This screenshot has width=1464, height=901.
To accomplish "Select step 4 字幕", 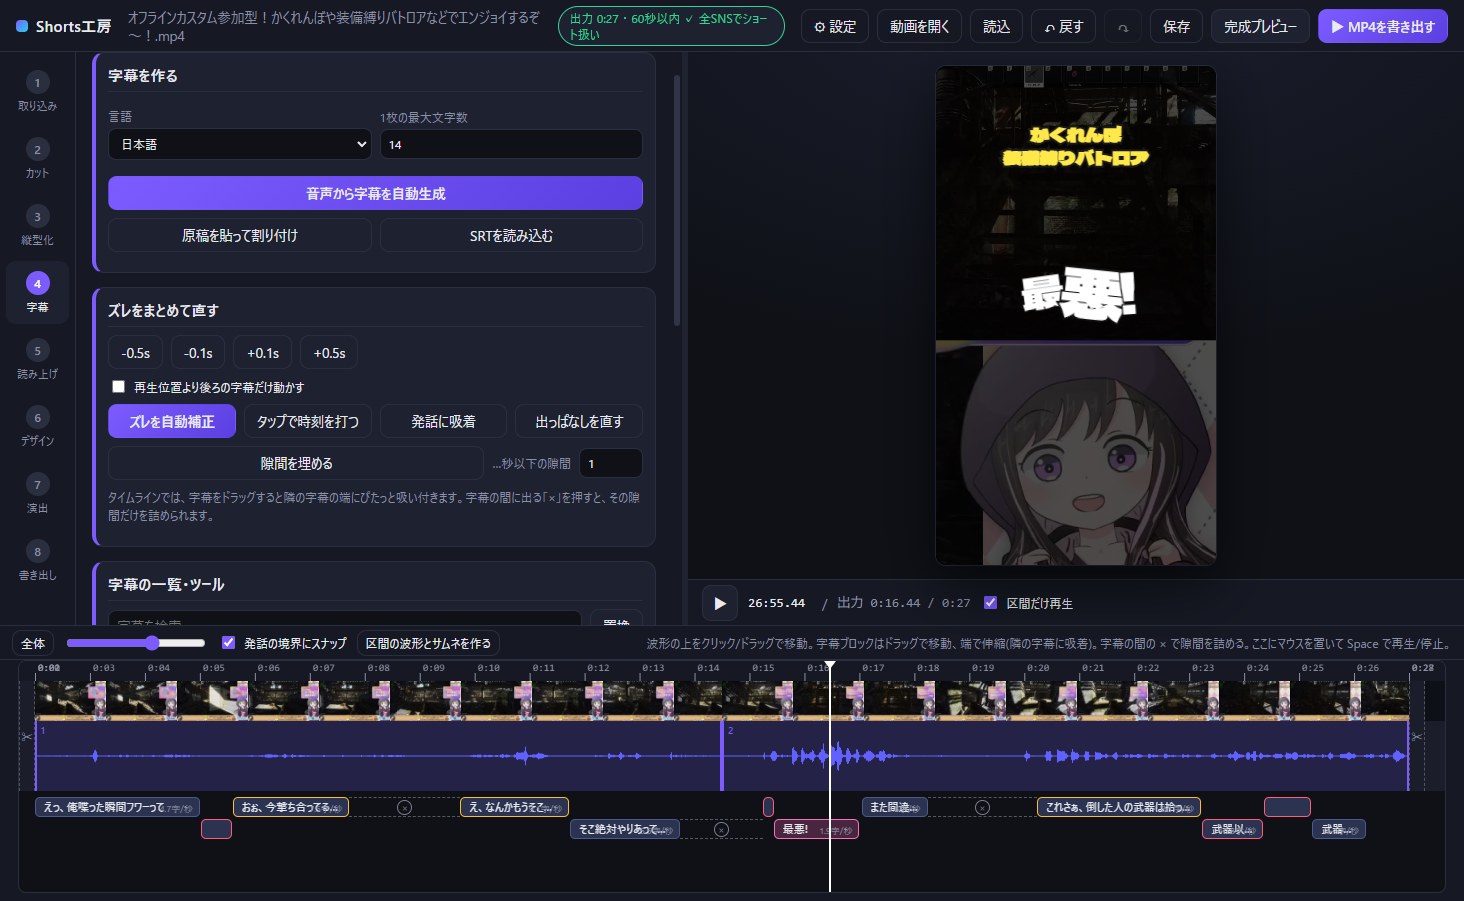I will tap(37, 293).
